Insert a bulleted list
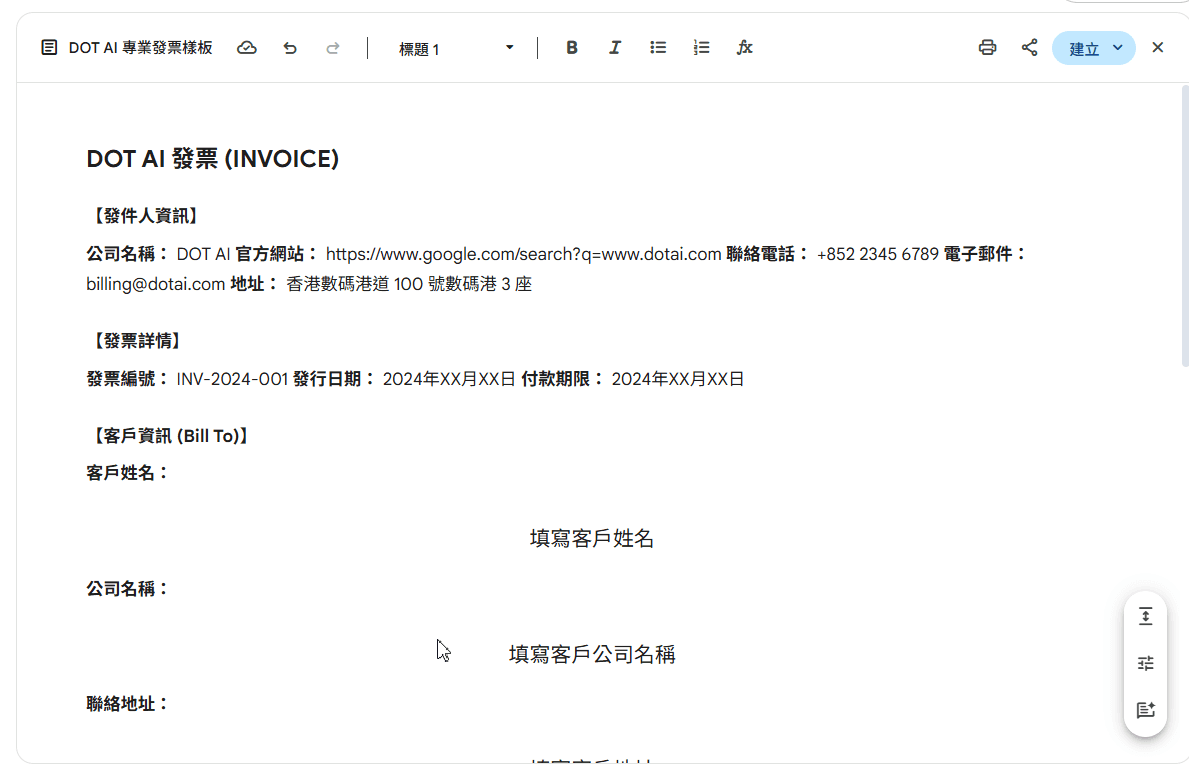Screen dimensions: 1189x775 (x=658, y=48)
